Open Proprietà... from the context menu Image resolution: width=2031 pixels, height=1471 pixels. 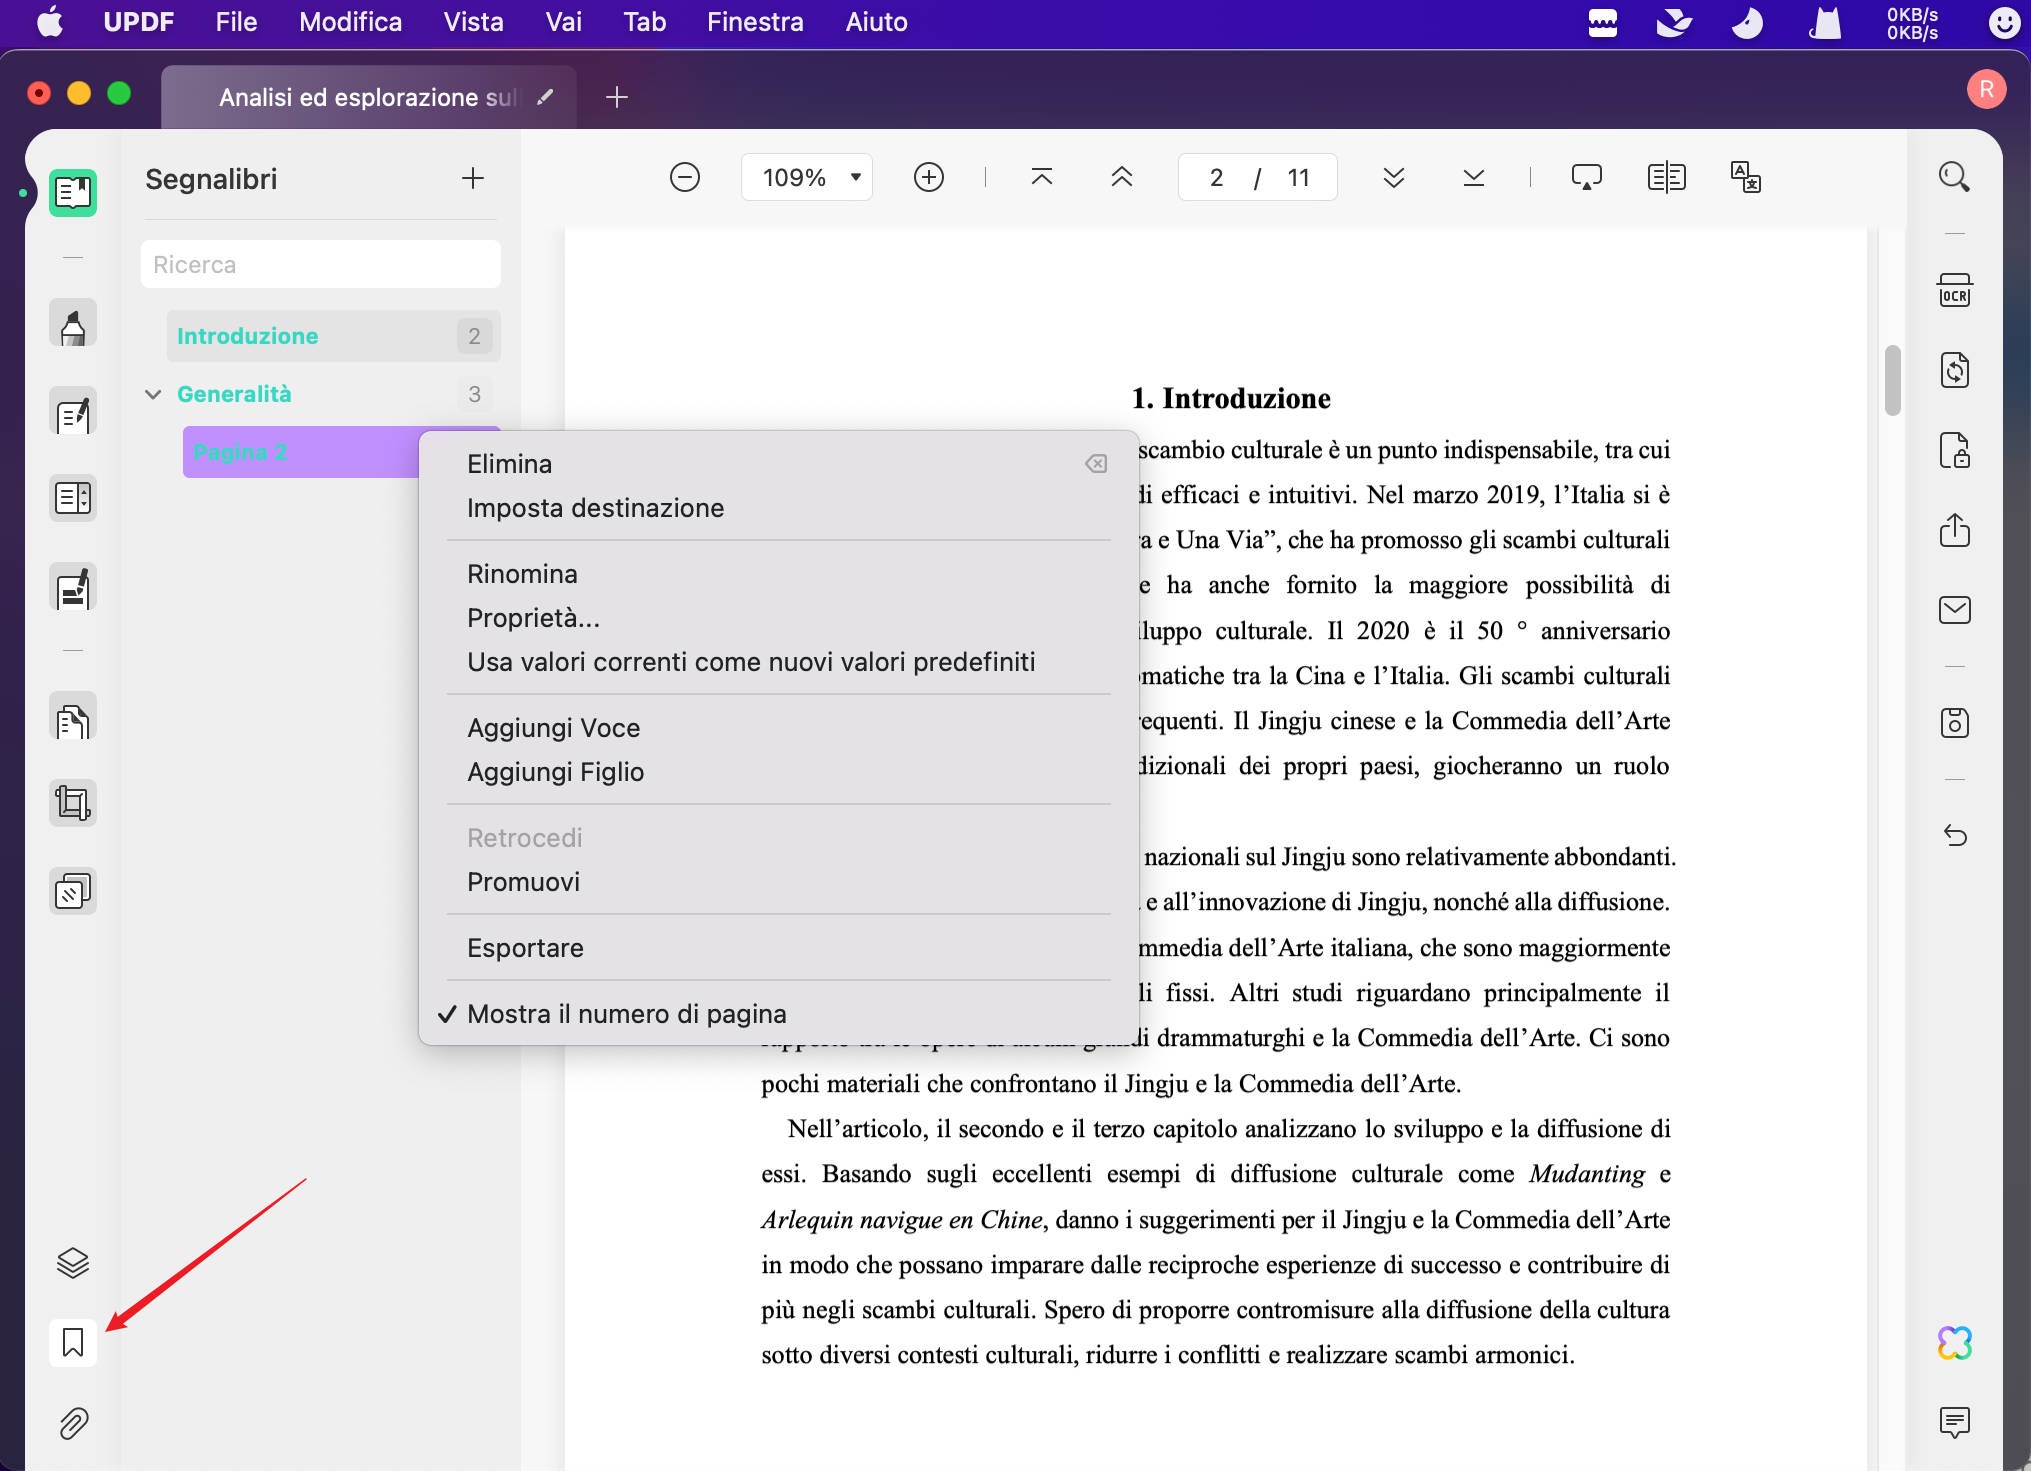click(533, 618)
